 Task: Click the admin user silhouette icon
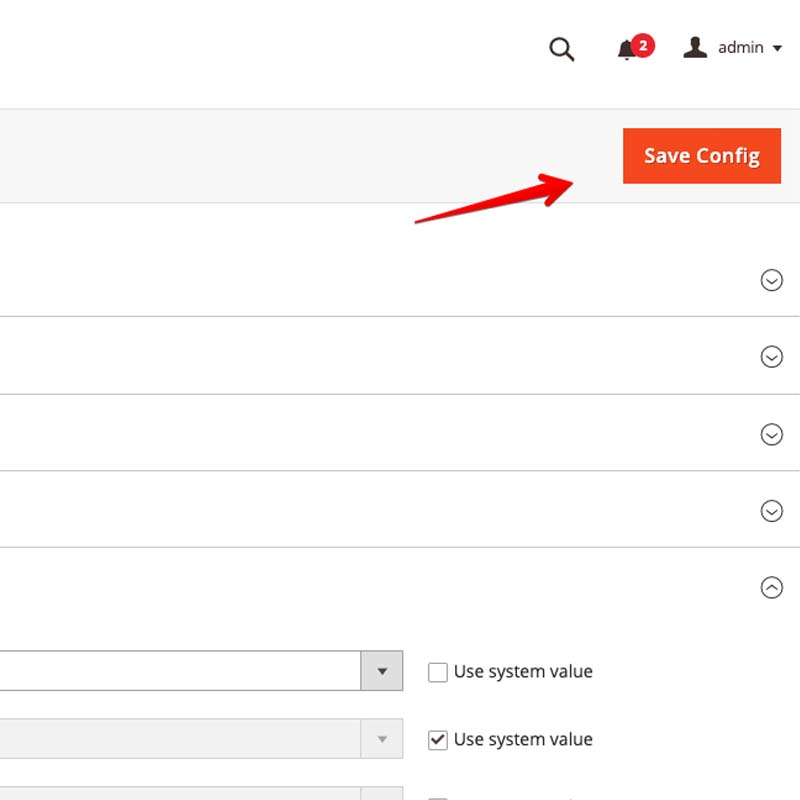point(695,47)
